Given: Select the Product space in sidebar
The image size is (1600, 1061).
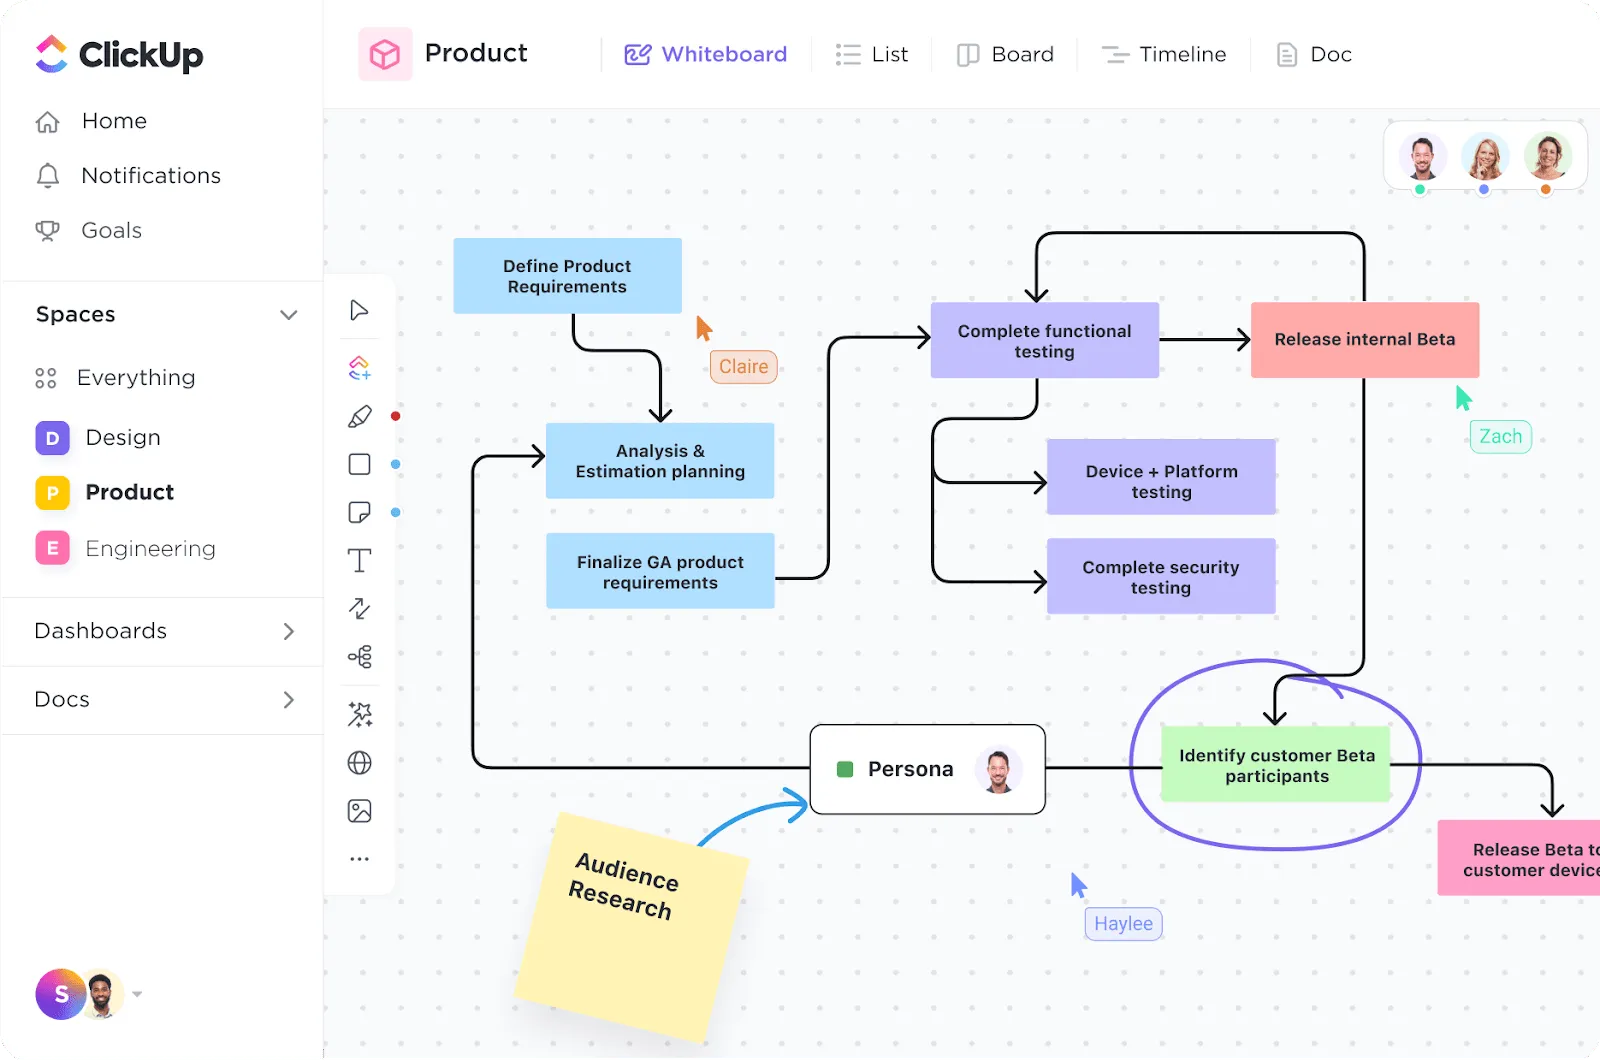Looking at the screenshot, I should point(130,493).
